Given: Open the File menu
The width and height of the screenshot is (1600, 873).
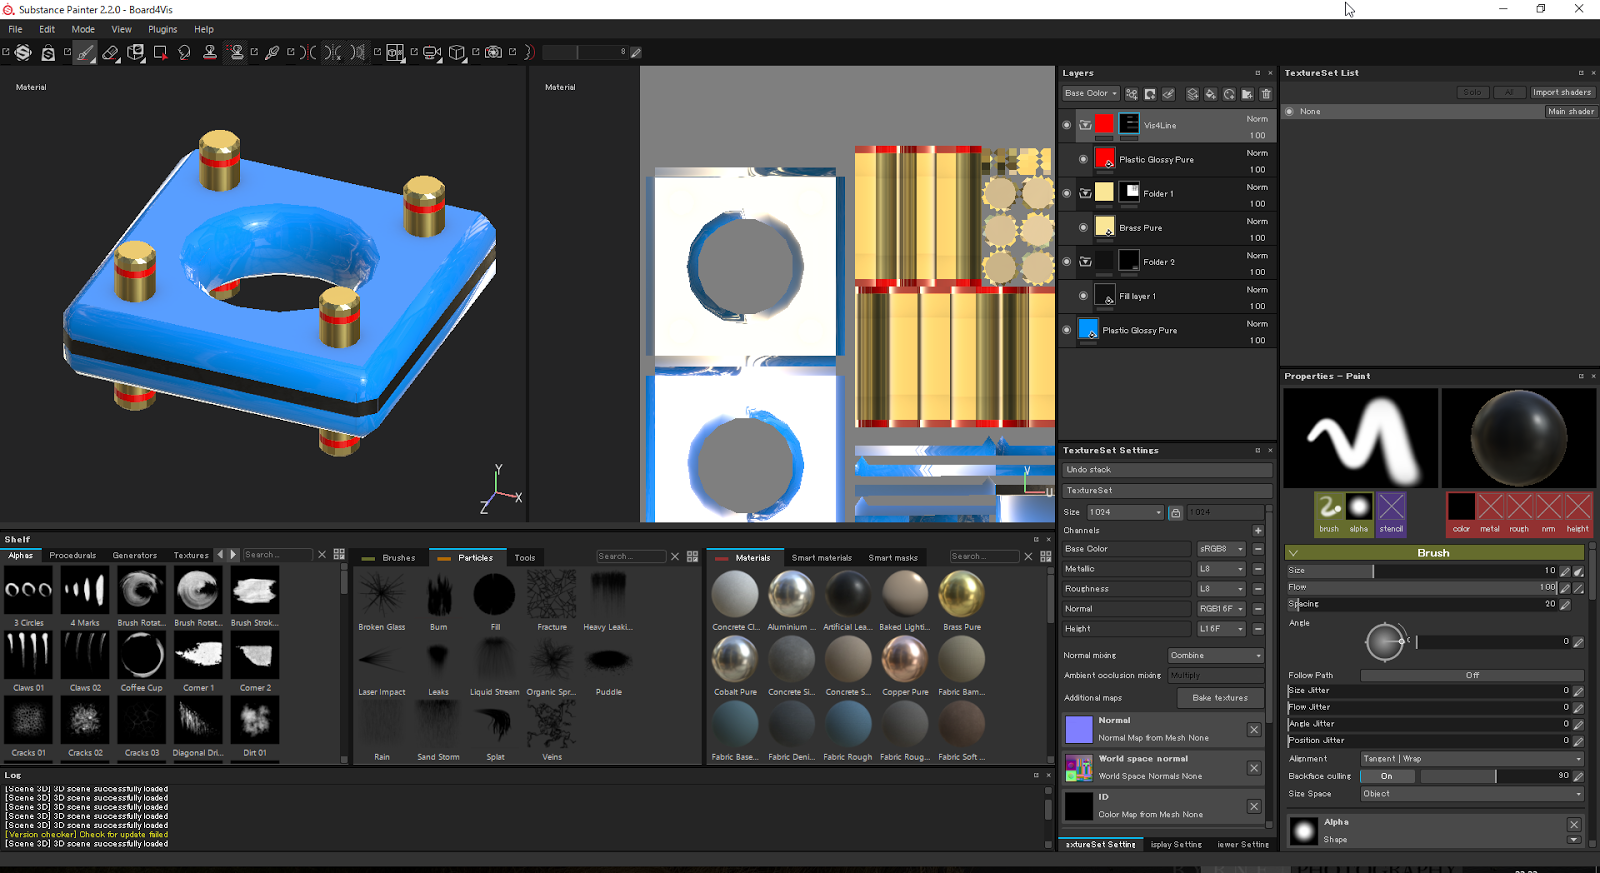Looking at the screenshot, I should (15, 29).
